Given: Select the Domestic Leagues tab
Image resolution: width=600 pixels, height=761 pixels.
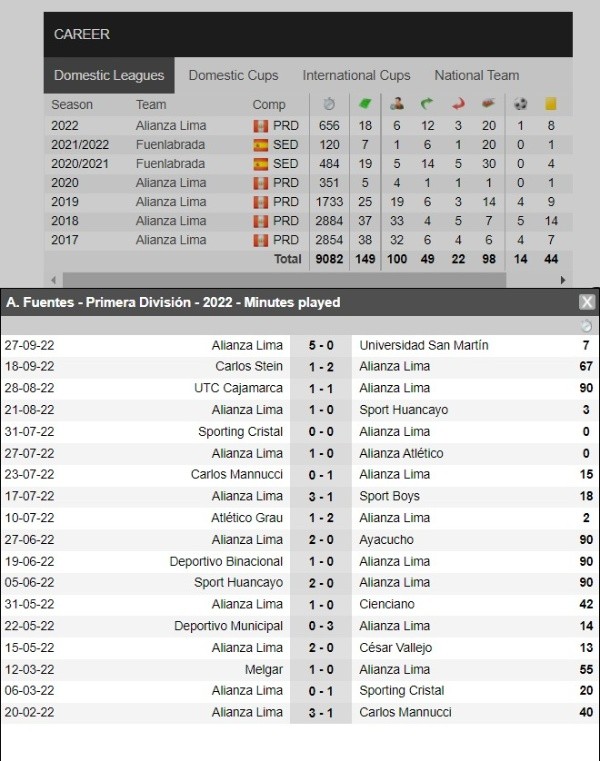Looking at the screenshot, I should (109, 75).
